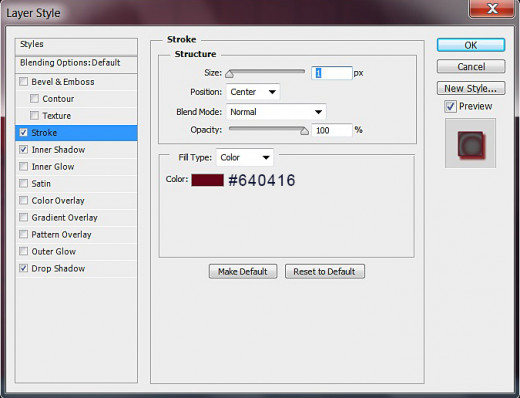The width and height of the screenshot is (520, 398).
Task: Enable the Outer Glow checkbox
Action: point(23,251)
